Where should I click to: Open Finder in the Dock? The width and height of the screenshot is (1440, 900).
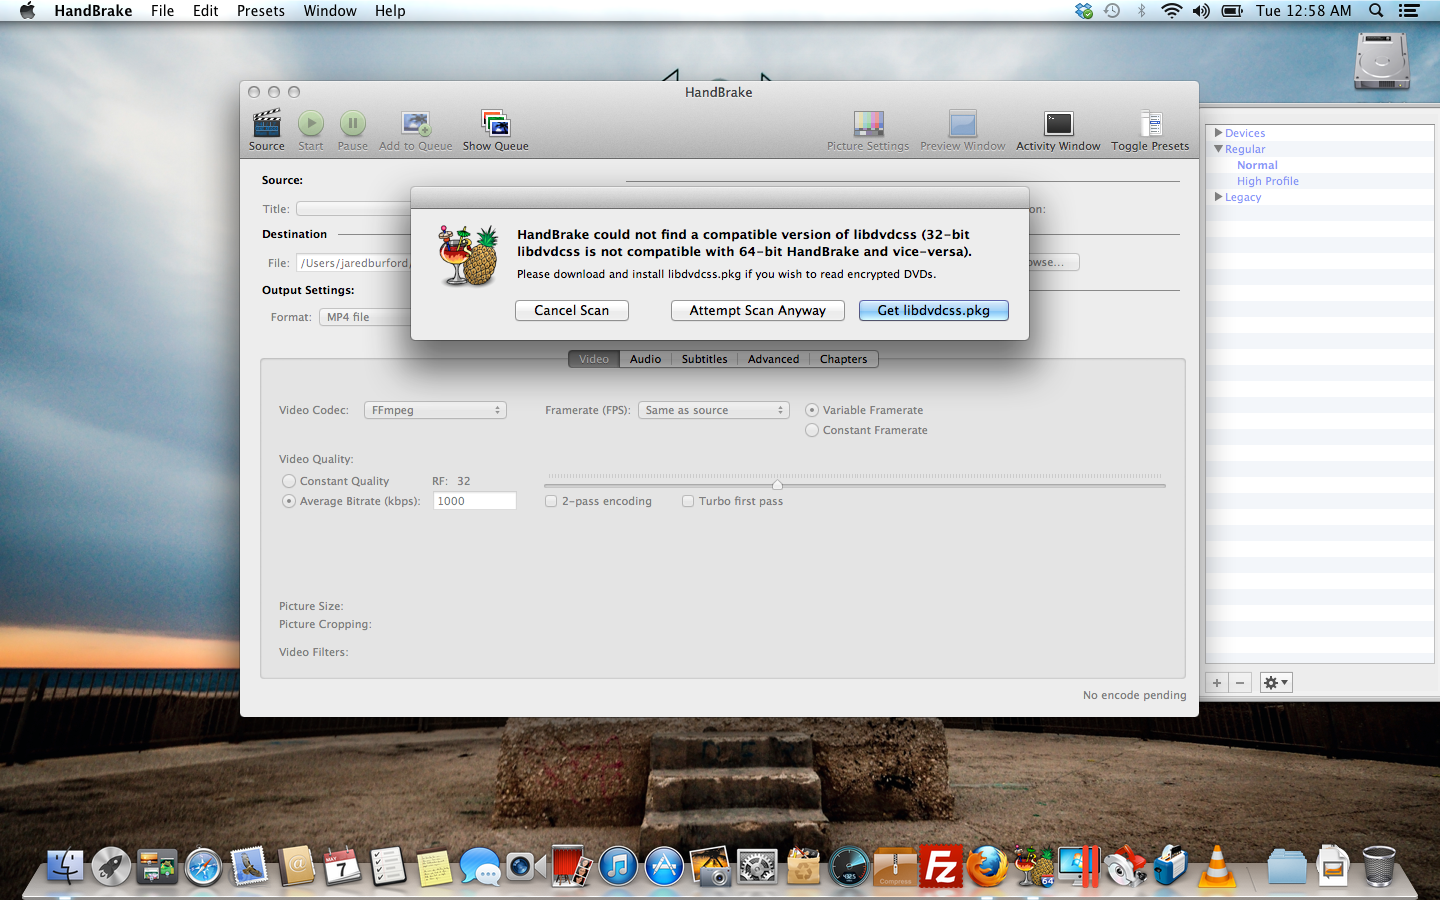pyautogui.click(x=66, y=866)
